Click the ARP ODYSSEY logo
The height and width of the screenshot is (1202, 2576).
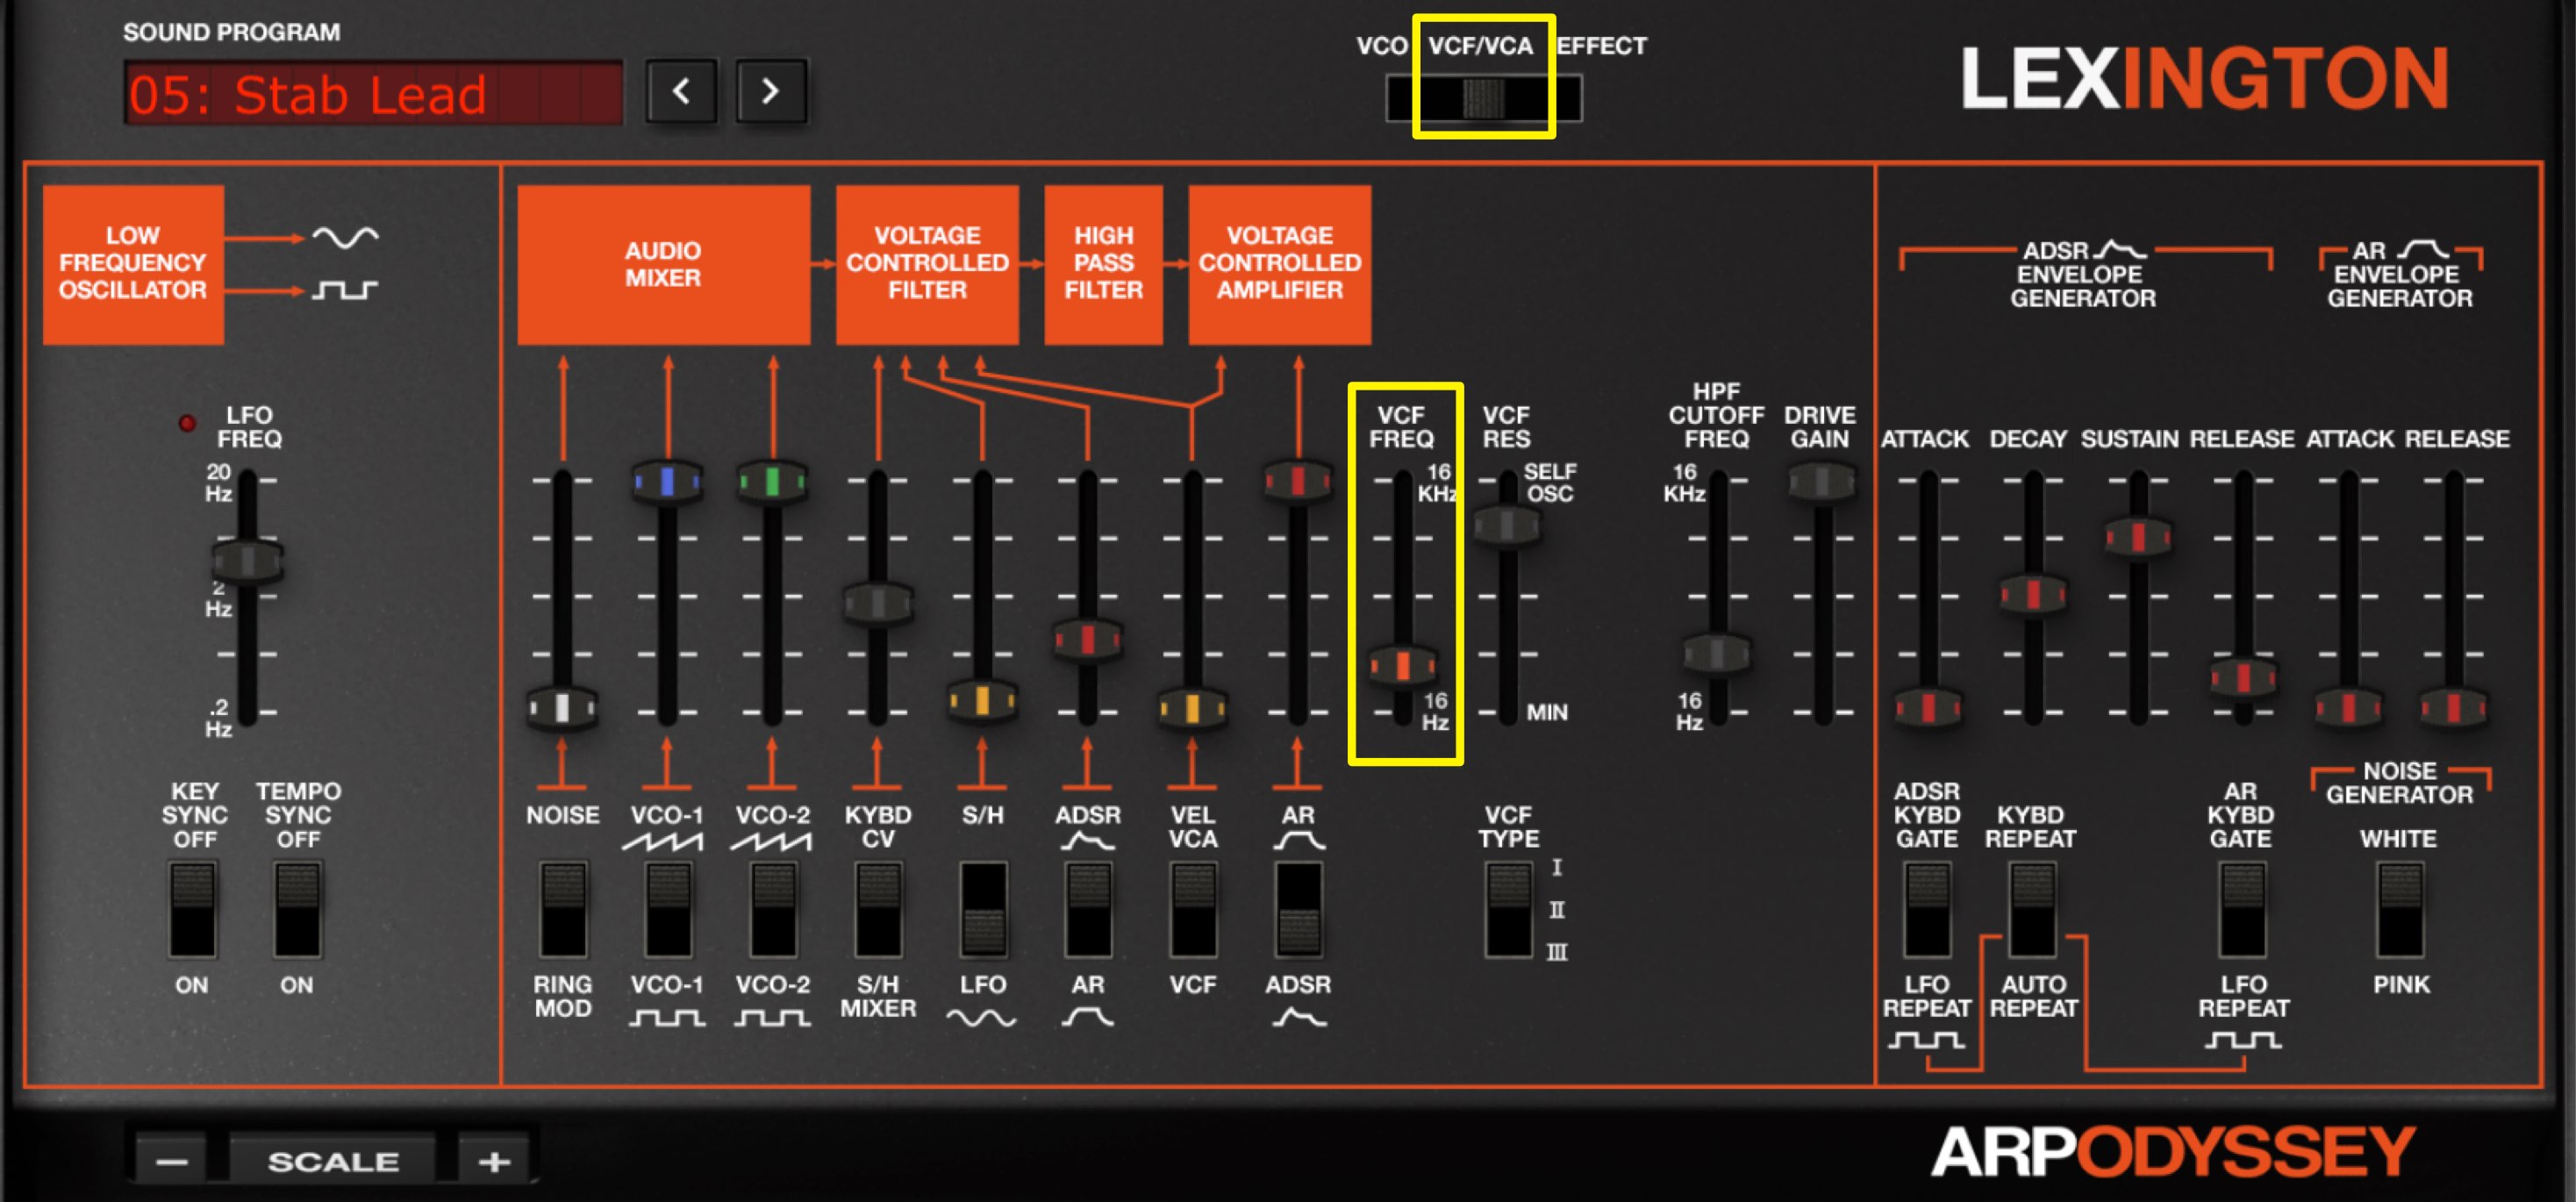click(2173, 1152)
